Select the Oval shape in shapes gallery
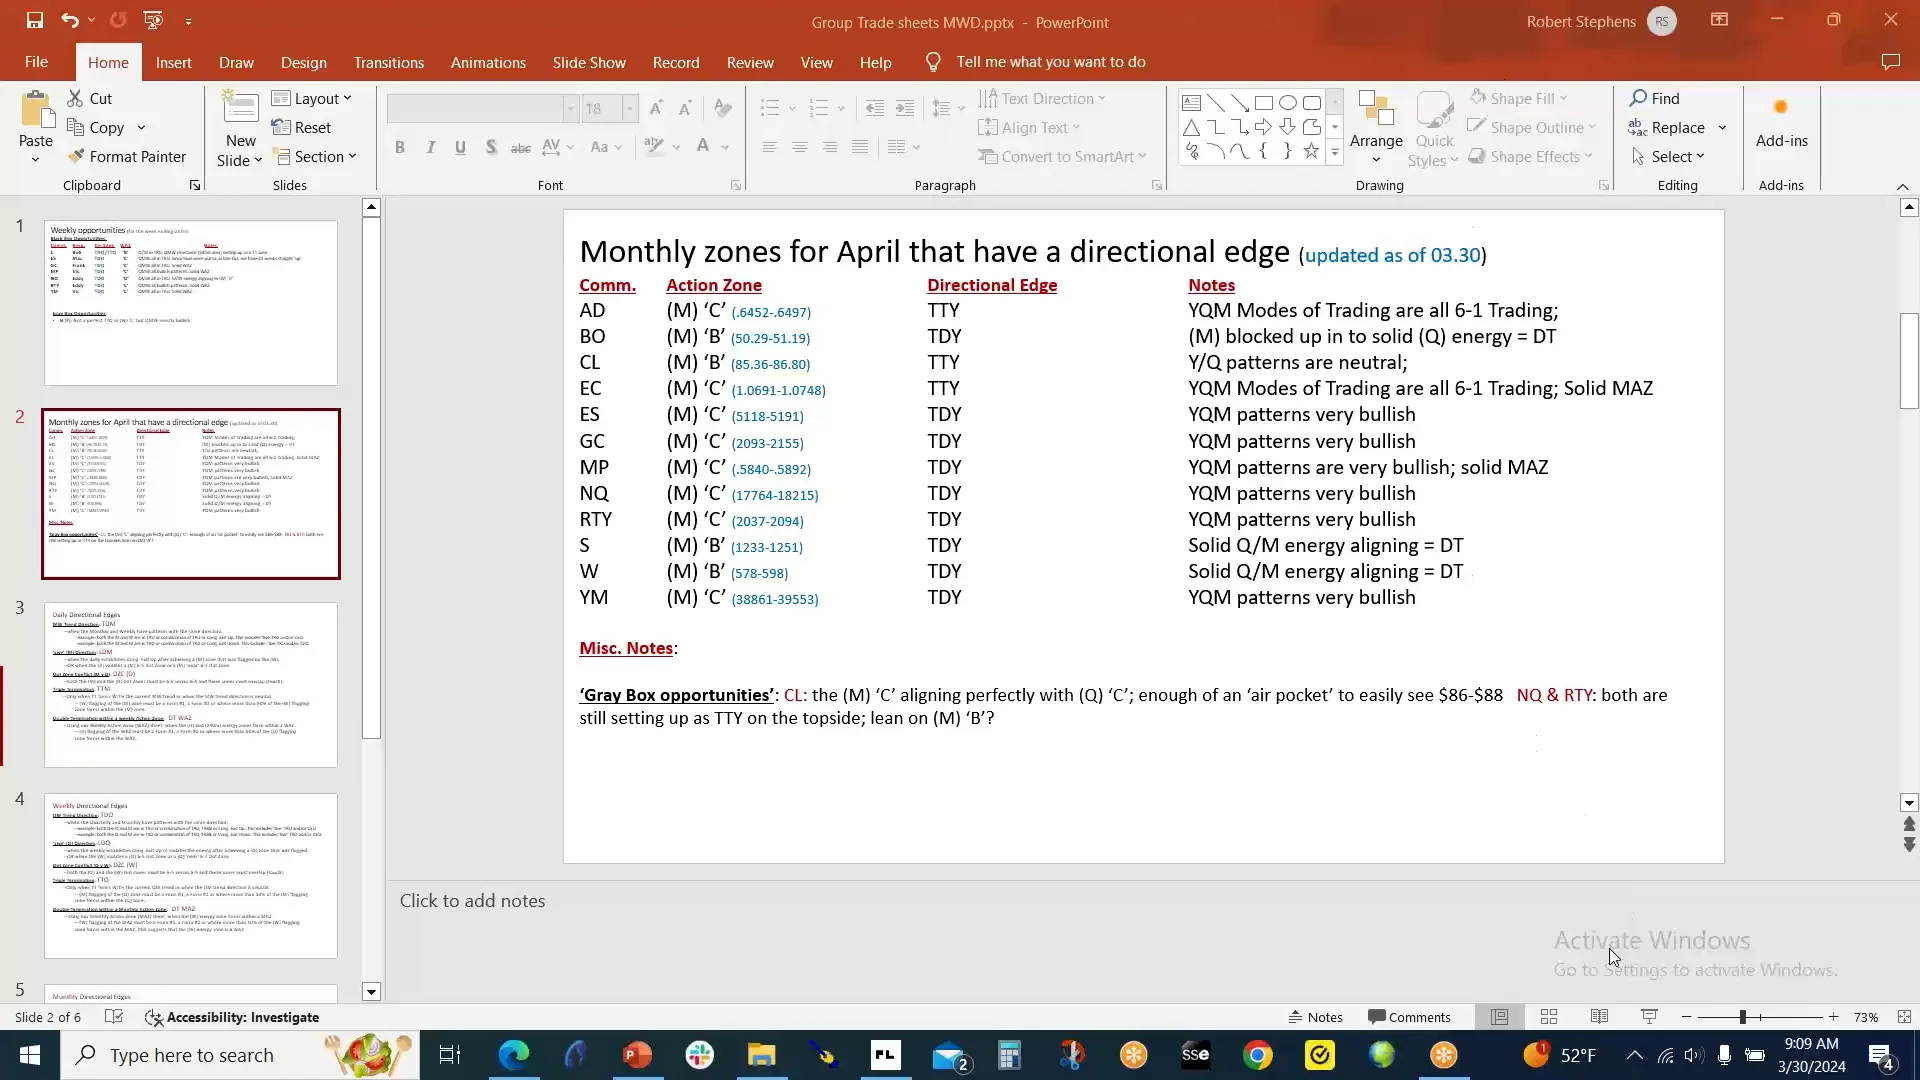 click(x=1288, y=103)
